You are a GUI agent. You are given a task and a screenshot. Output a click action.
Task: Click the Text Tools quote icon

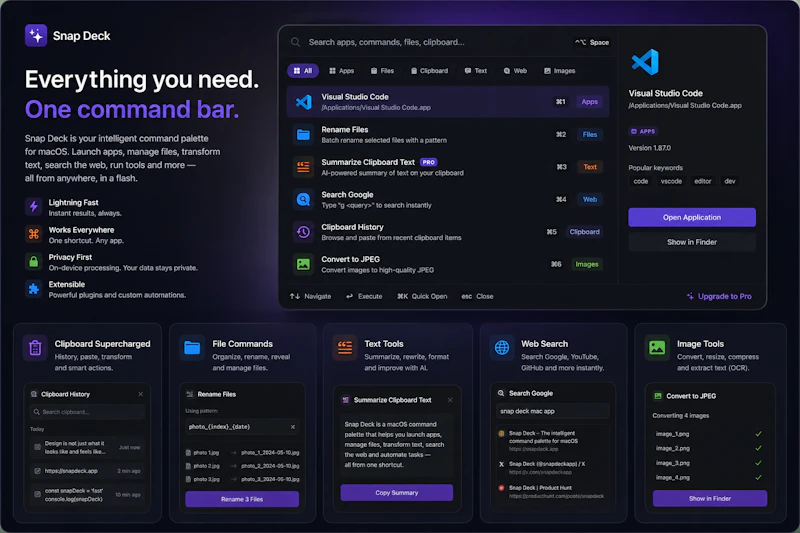pos(345,348)
